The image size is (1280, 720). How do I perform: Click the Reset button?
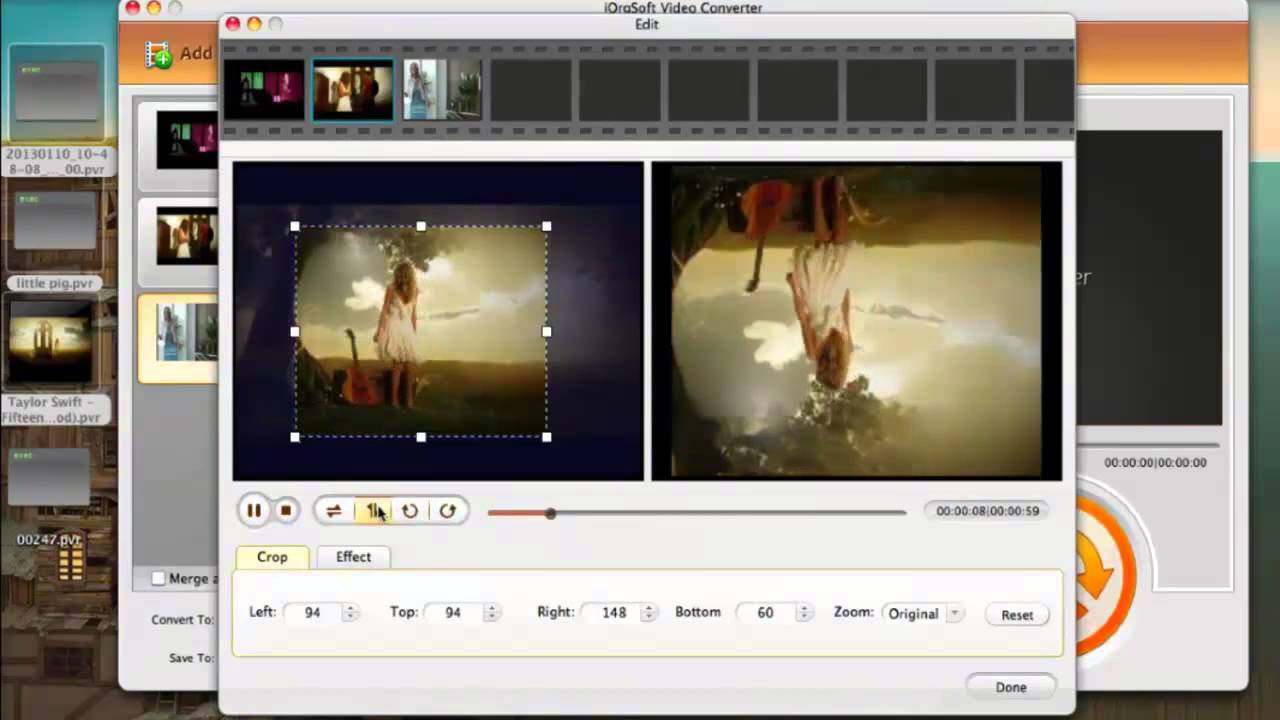pyautogui.click(x=1017, y=615)
